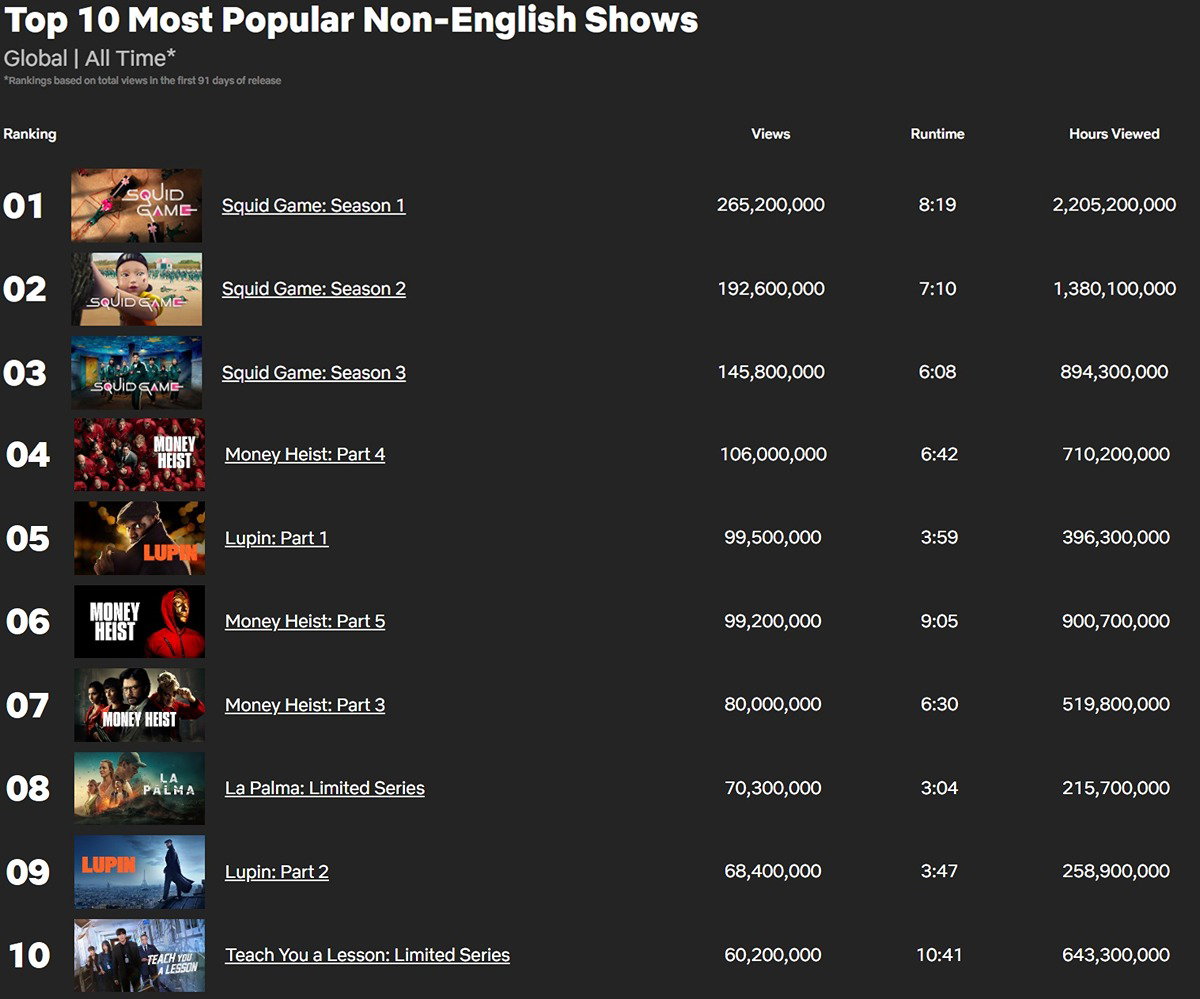This screenshot has height=999, width=1200.
Task: Click runtime 7:10 for Squid Game Season 2
Action: [938, 289]
